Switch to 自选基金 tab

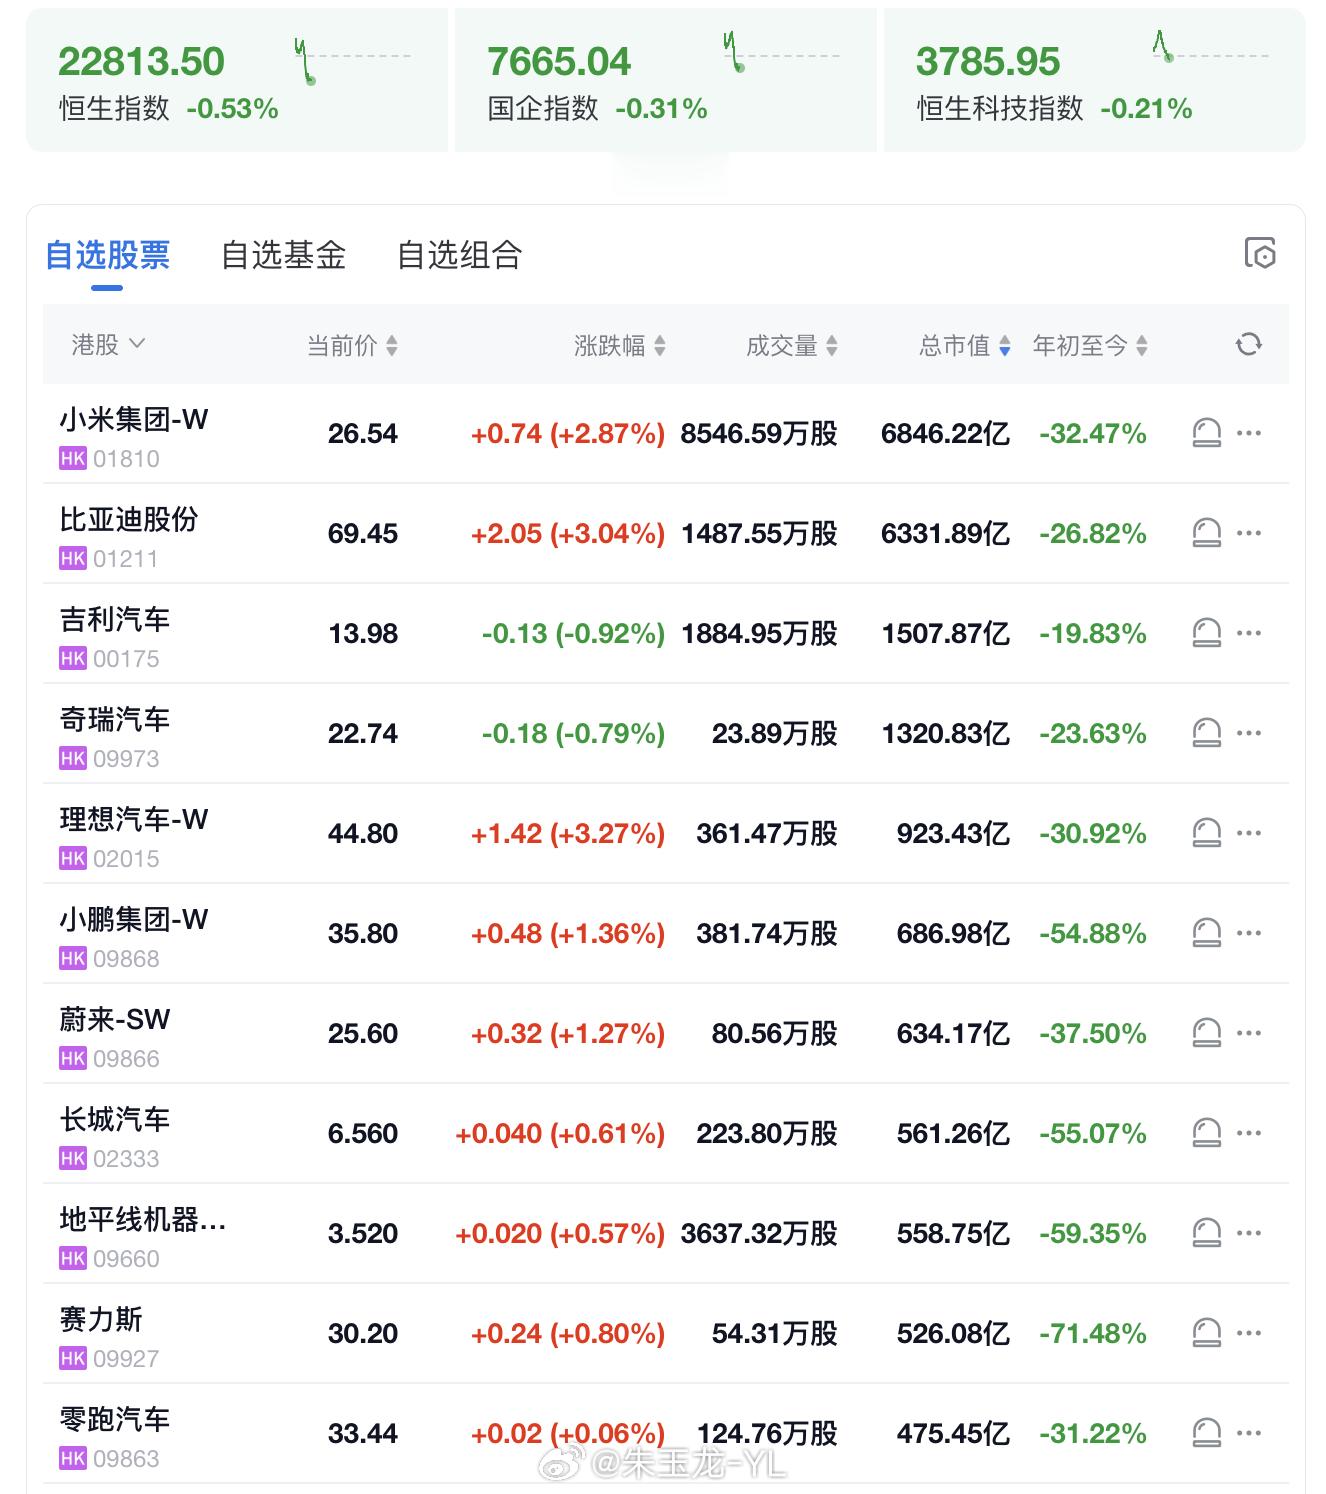pos(283,255)
